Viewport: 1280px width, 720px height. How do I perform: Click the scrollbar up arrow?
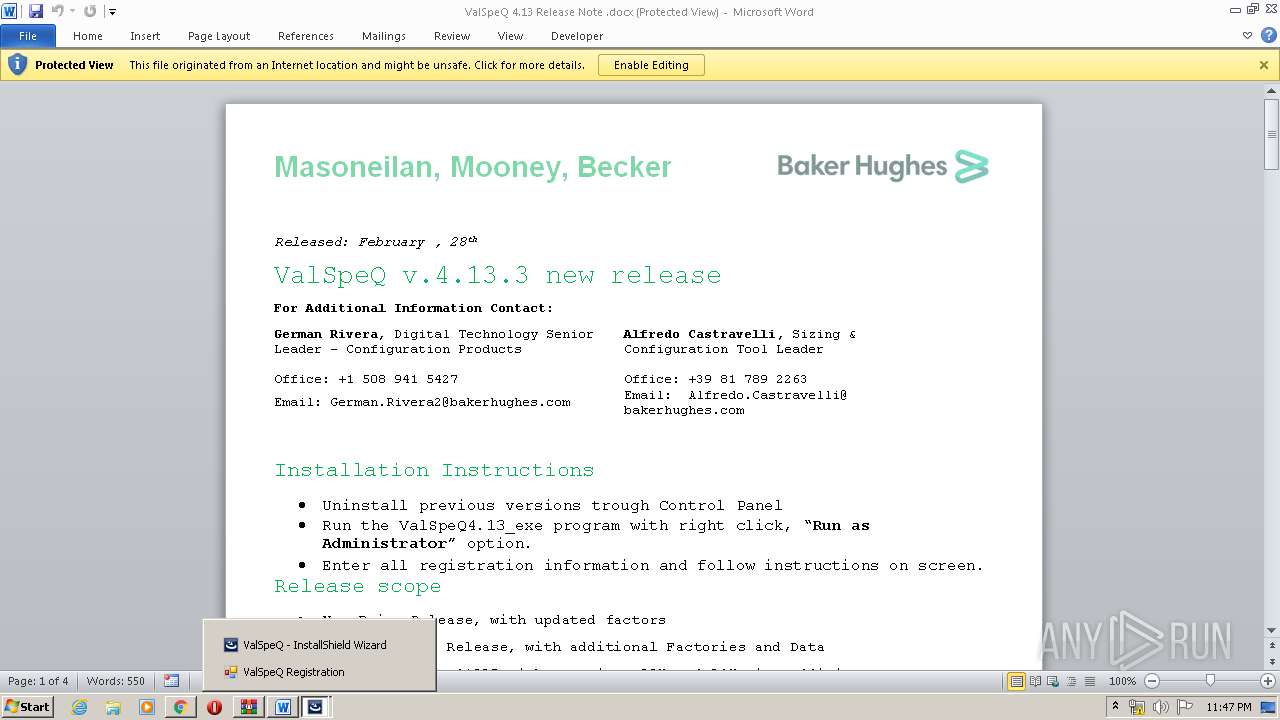pyautogui.click(x=1271, y=93)
